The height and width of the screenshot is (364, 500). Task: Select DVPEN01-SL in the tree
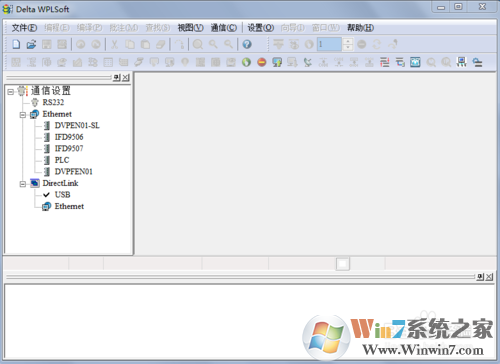(x=77, y=125)
